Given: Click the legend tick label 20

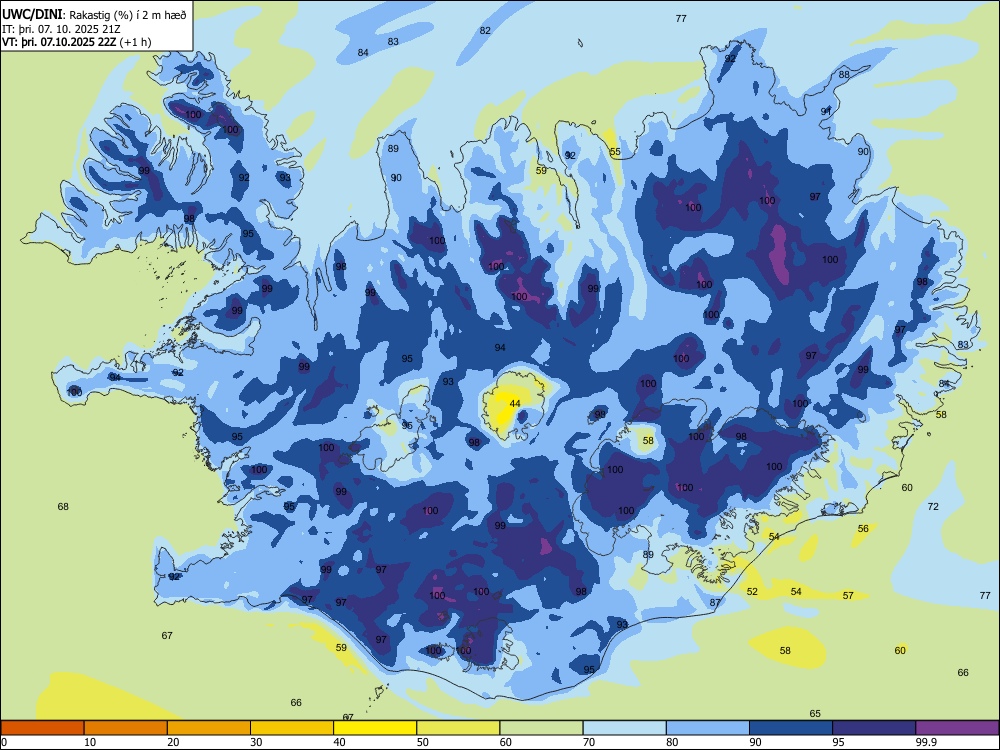Looking at the screenshot, I should (x=173, y=742).
